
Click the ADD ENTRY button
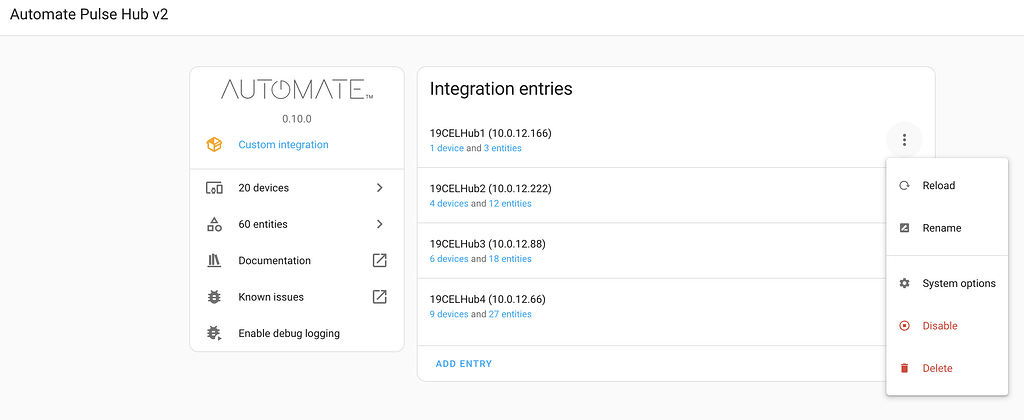[464, 364]
